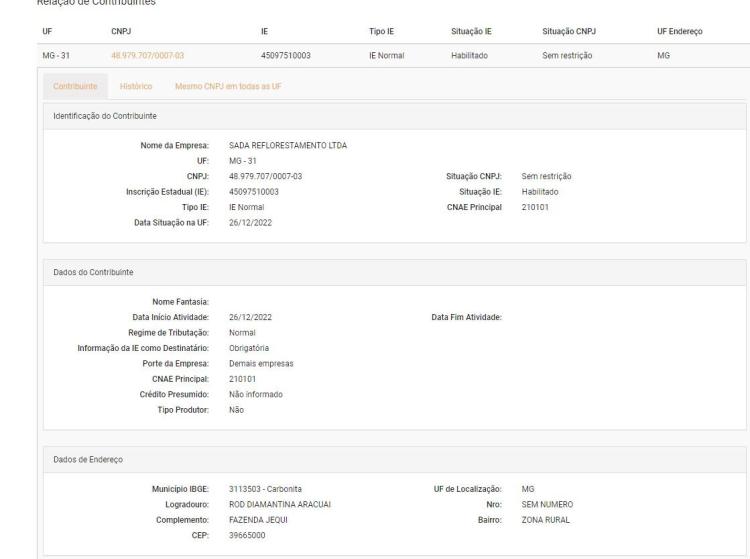The image size is (750, 559).
Task: Click UF de Localização value MG
Action: click(528, 489)
